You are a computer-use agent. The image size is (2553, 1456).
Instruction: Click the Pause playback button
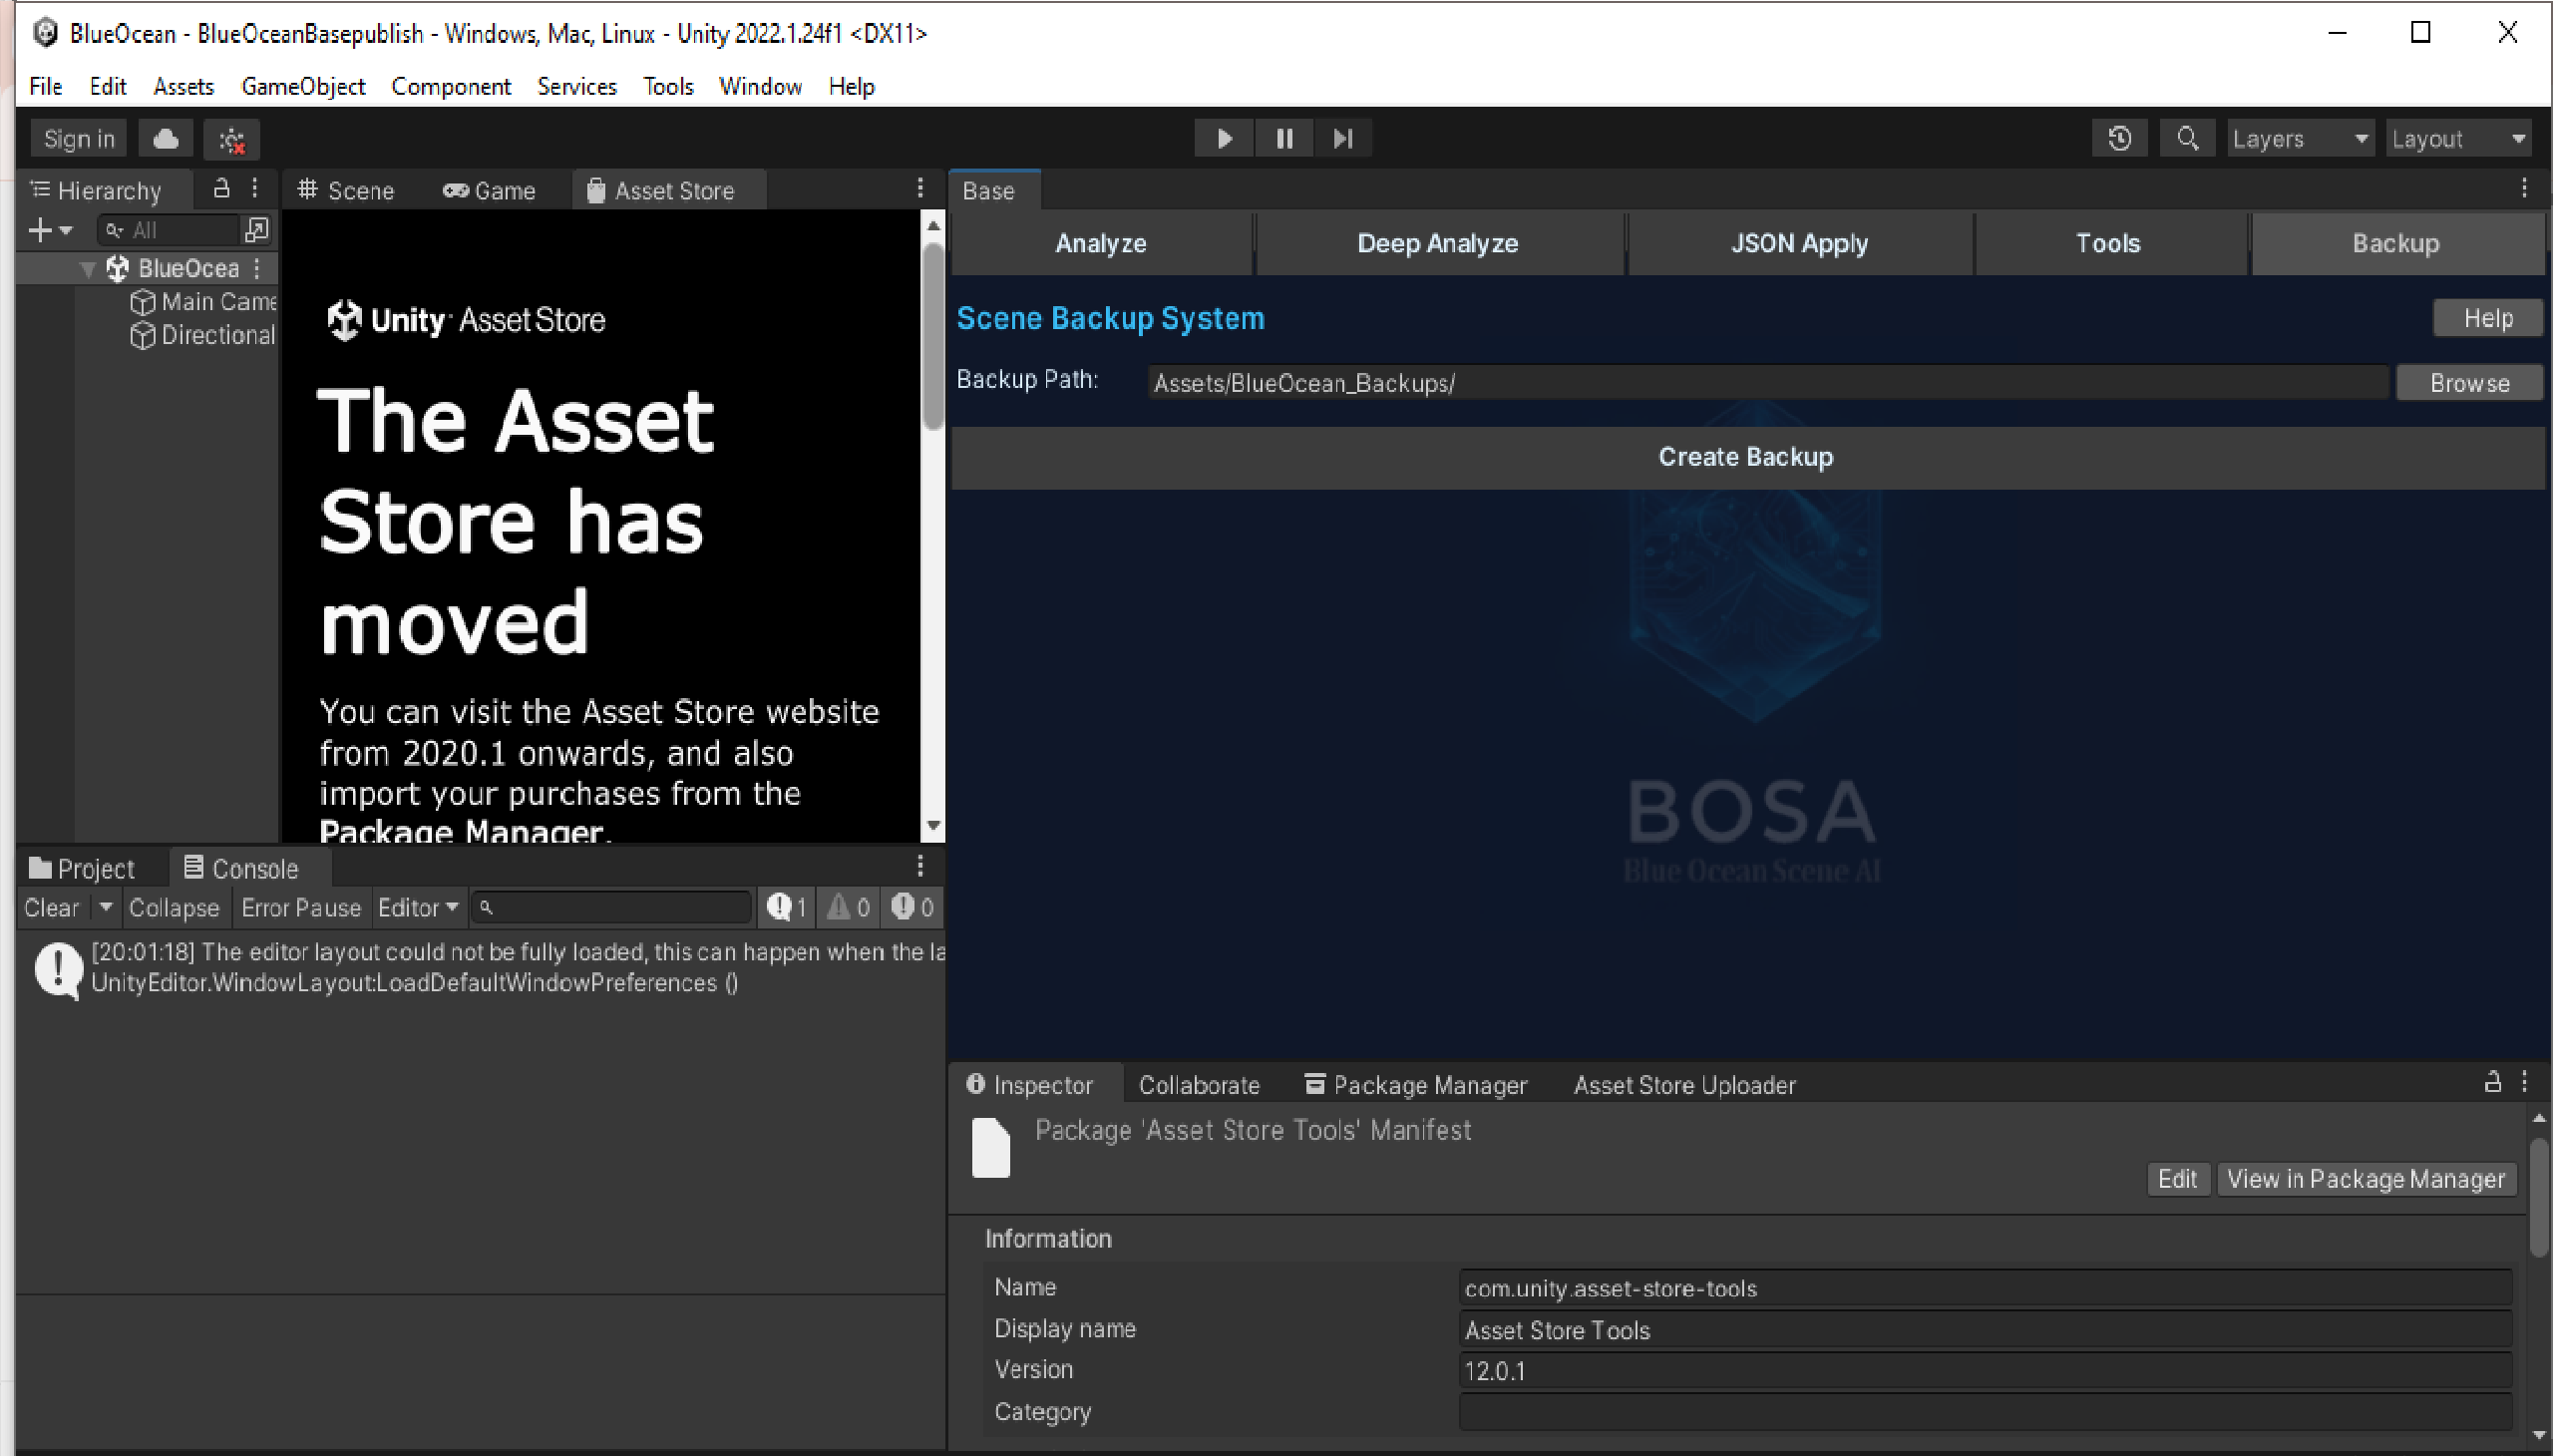[1284, 138]
